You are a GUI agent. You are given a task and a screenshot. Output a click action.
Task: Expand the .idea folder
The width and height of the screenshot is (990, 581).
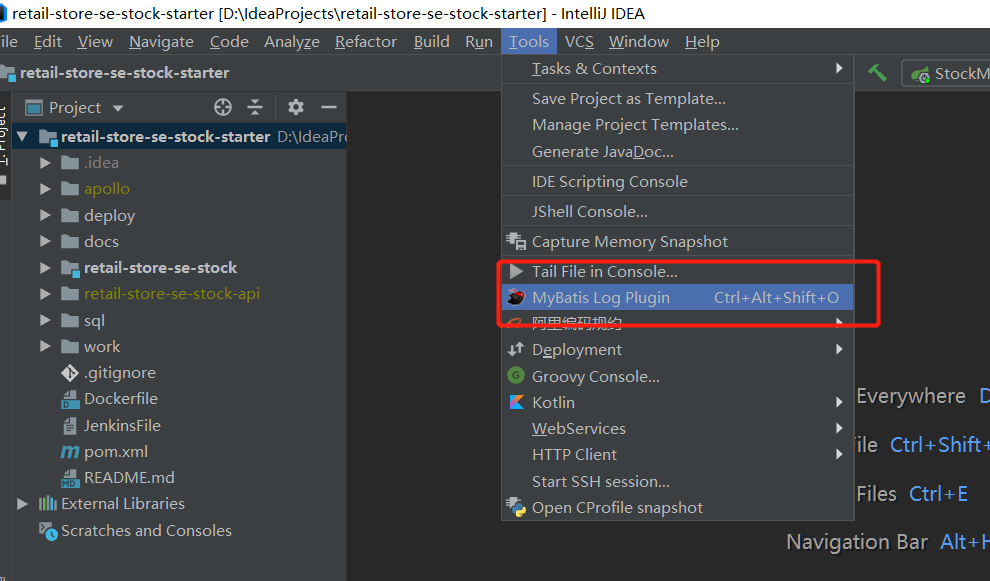pos(45,162)
